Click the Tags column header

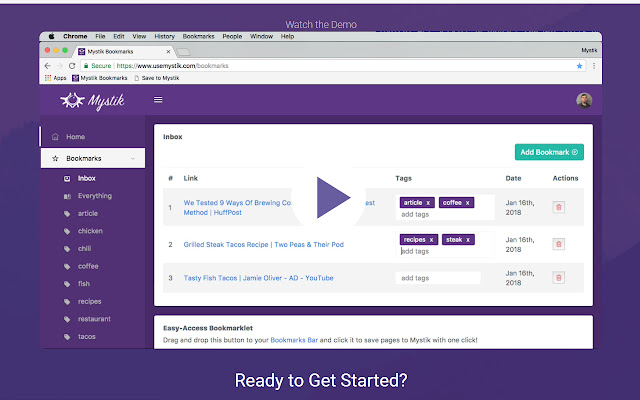coord(403,178)
